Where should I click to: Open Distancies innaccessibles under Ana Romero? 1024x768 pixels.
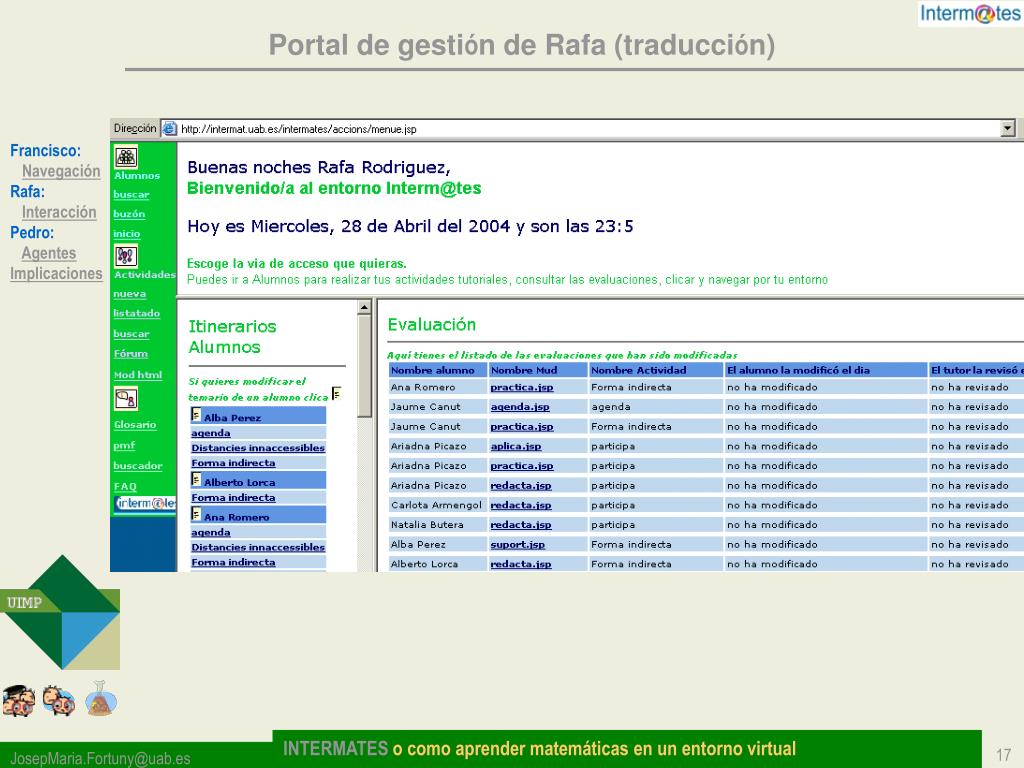click(x=258, y=547)
